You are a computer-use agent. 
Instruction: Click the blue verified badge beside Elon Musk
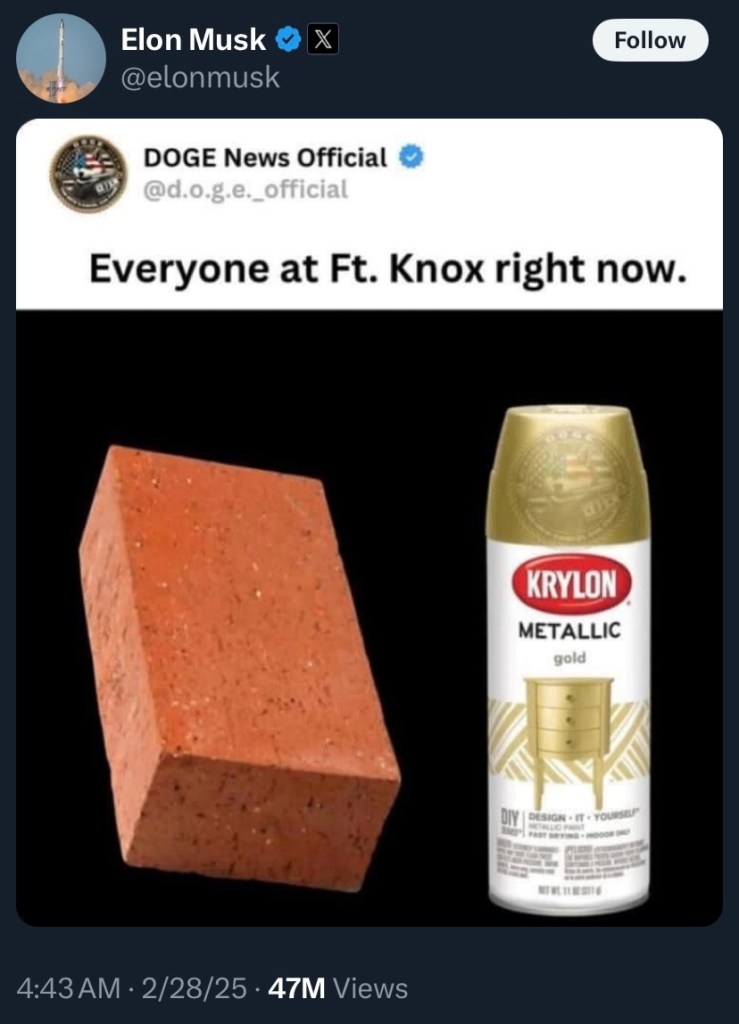(x=287, y=40)
